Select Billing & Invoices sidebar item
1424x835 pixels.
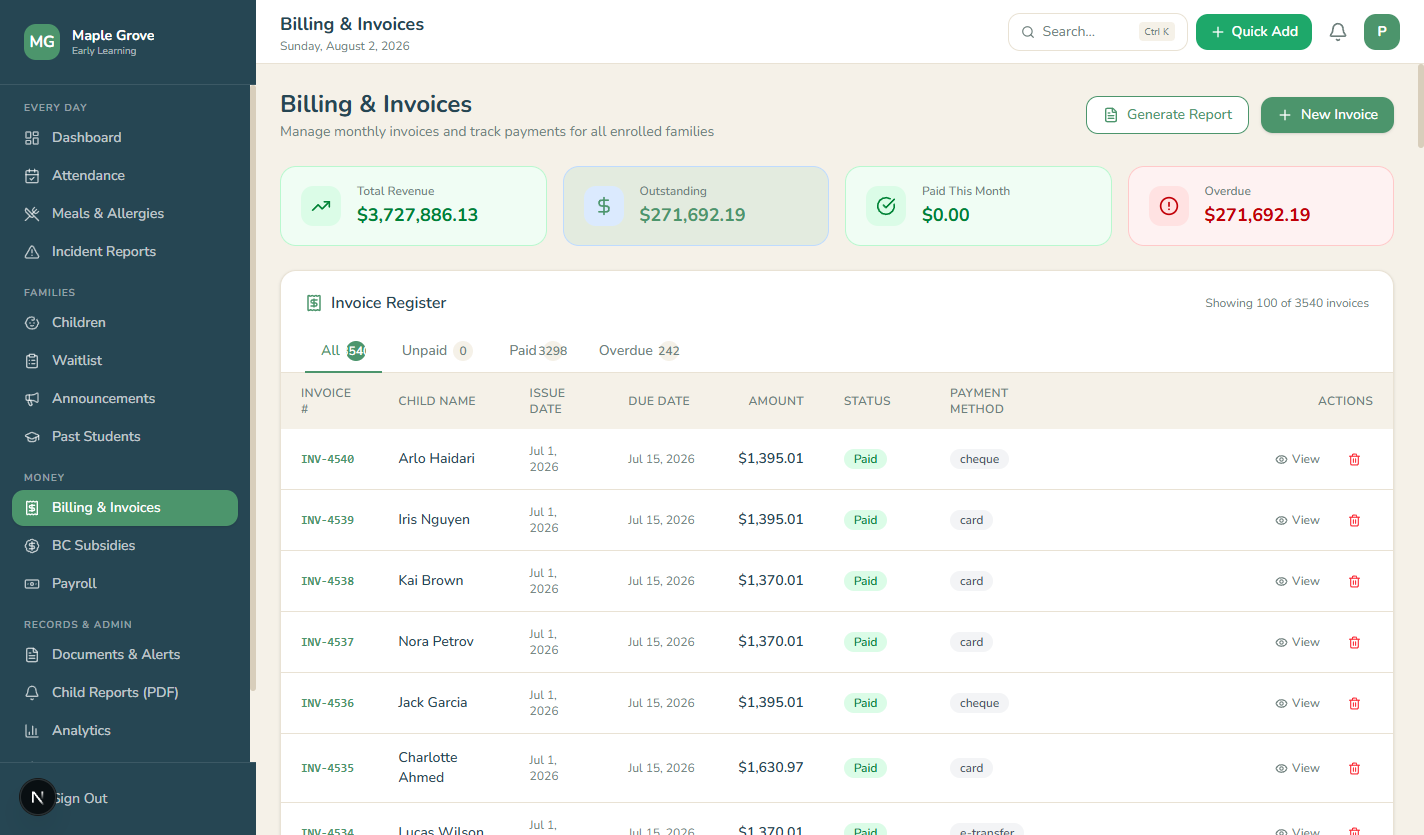click(125, 508)
